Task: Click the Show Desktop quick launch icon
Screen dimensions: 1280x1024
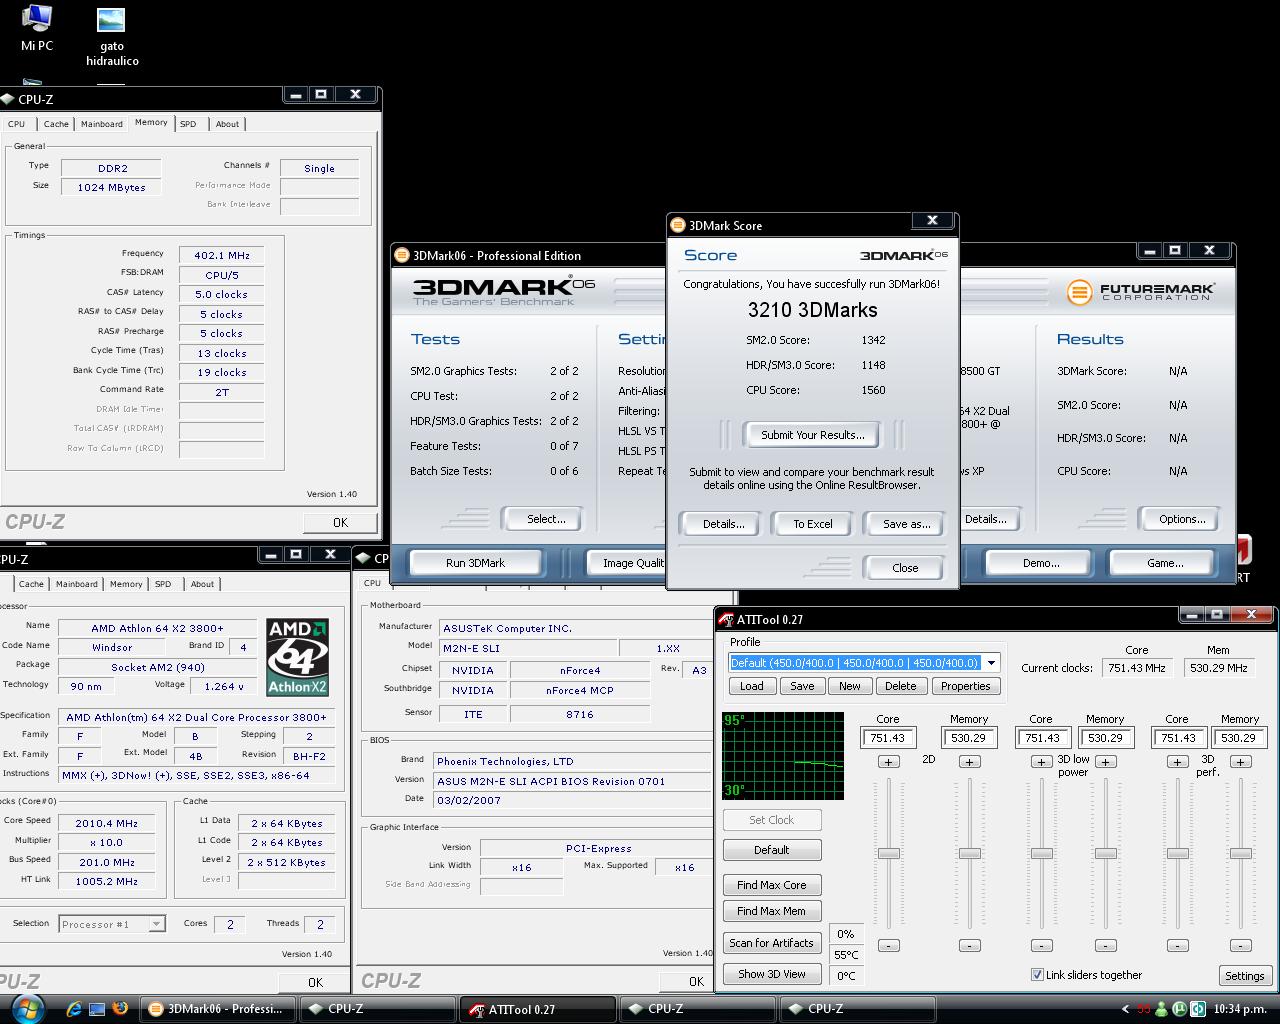Action: tap(97, 1008)
